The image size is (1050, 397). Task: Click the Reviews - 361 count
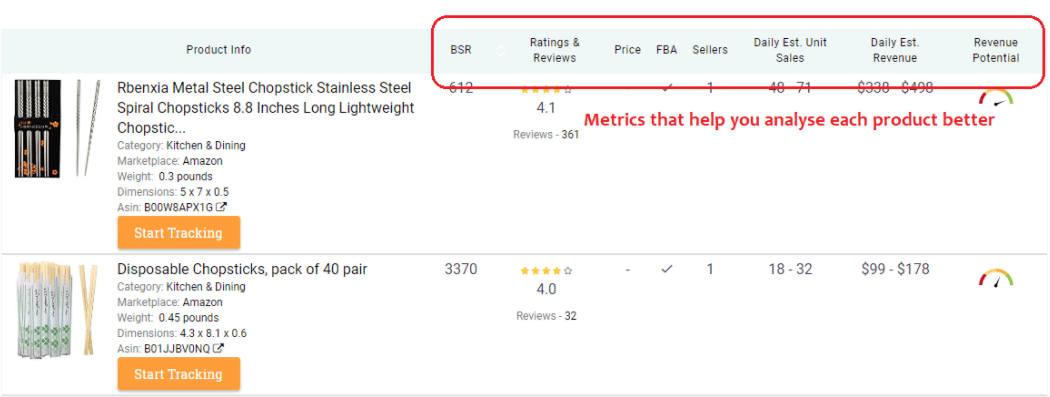pyautogui.click(x=546, y=135)
